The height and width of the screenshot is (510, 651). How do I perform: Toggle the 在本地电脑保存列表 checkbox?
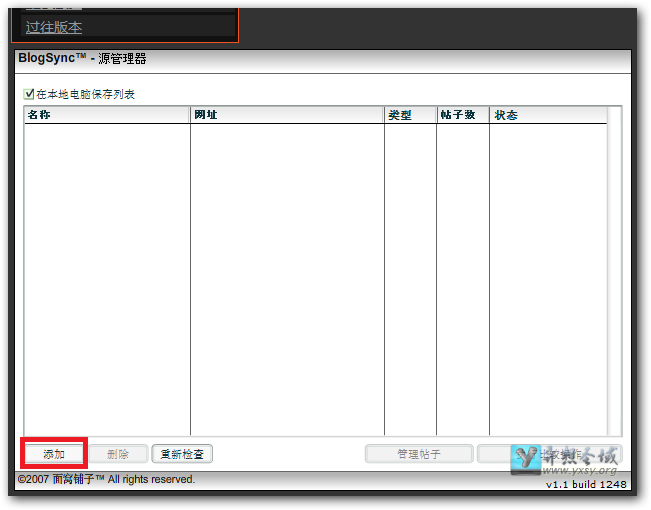29,94
